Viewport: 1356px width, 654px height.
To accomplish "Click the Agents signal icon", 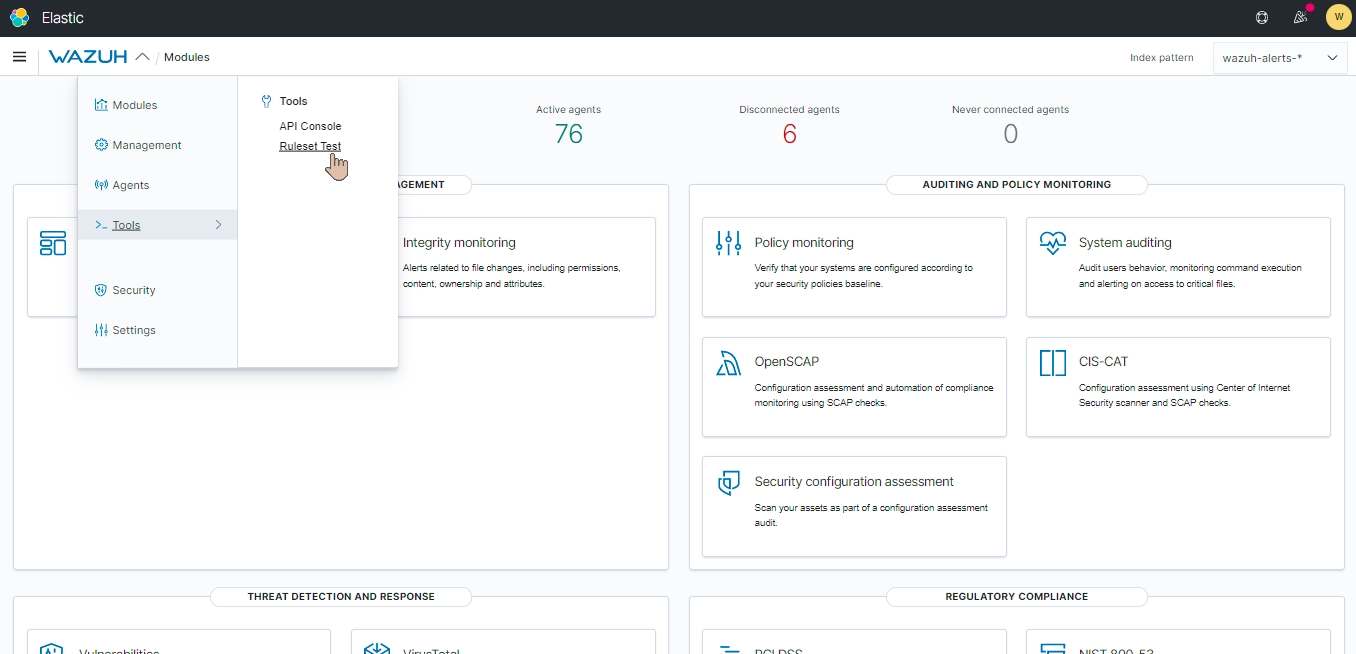I will [101, 185].
